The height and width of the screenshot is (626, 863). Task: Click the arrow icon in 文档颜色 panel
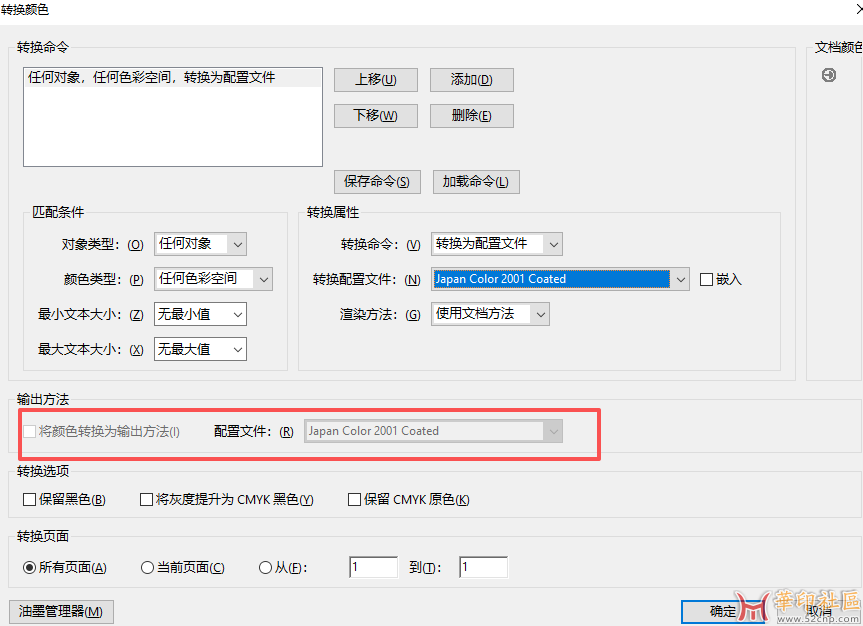pos(829,75)
